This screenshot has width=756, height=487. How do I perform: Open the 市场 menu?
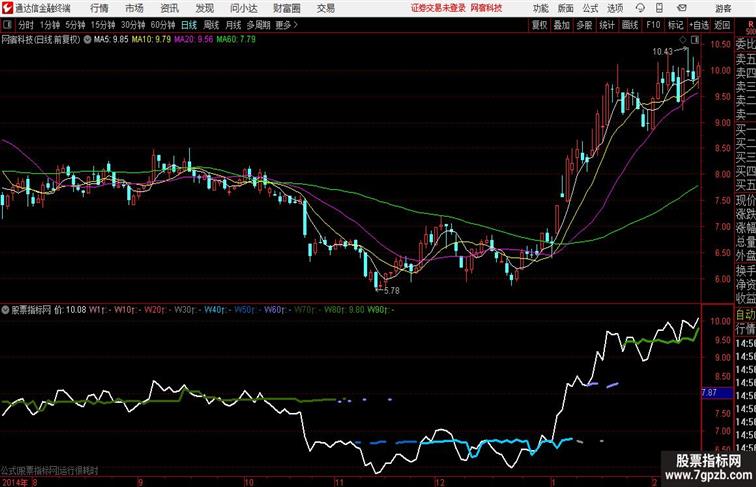tap(134, 8)
